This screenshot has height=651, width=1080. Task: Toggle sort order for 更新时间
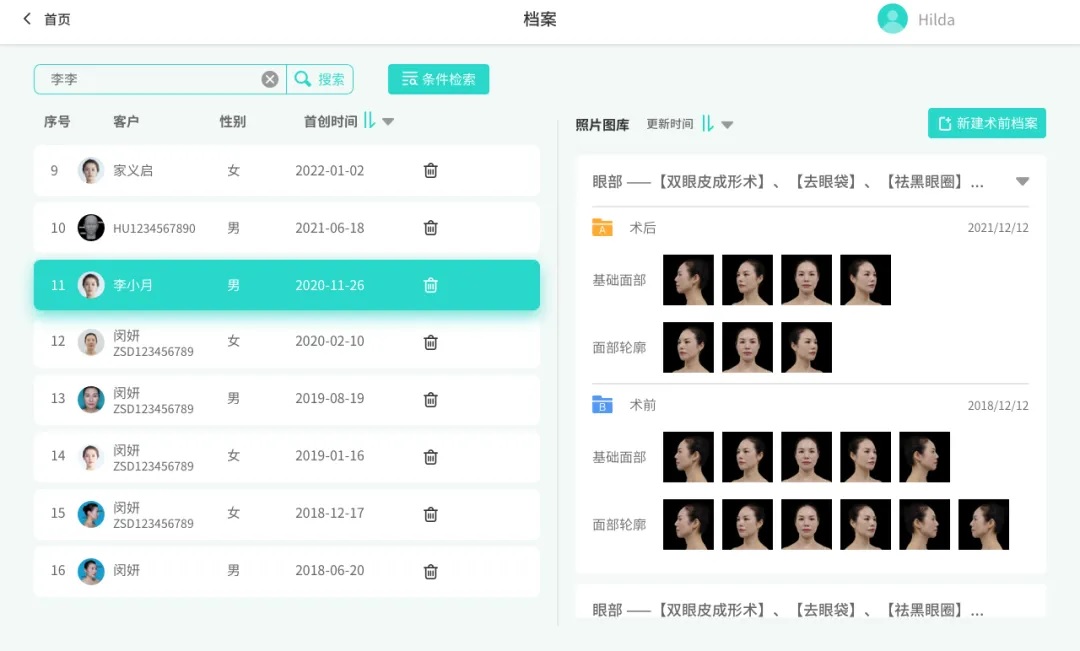[708, 124]
